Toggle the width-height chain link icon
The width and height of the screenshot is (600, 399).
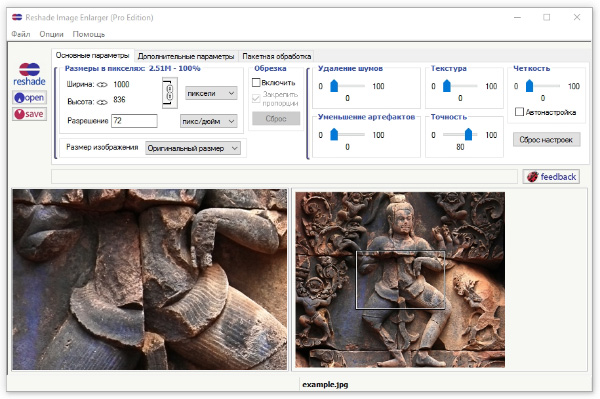[170, 93]
